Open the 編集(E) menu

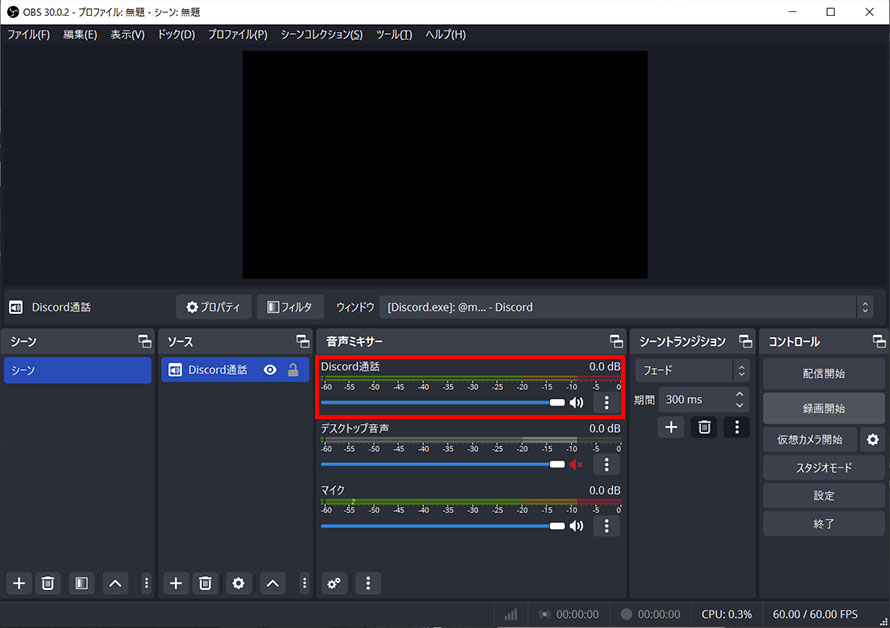pos(80,35)
